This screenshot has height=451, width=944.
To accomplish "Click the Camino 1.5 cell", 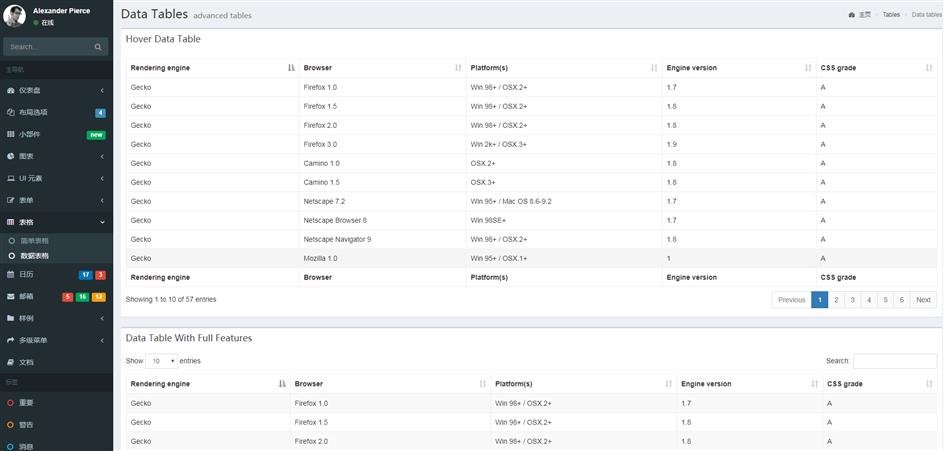I will [382, 182].
